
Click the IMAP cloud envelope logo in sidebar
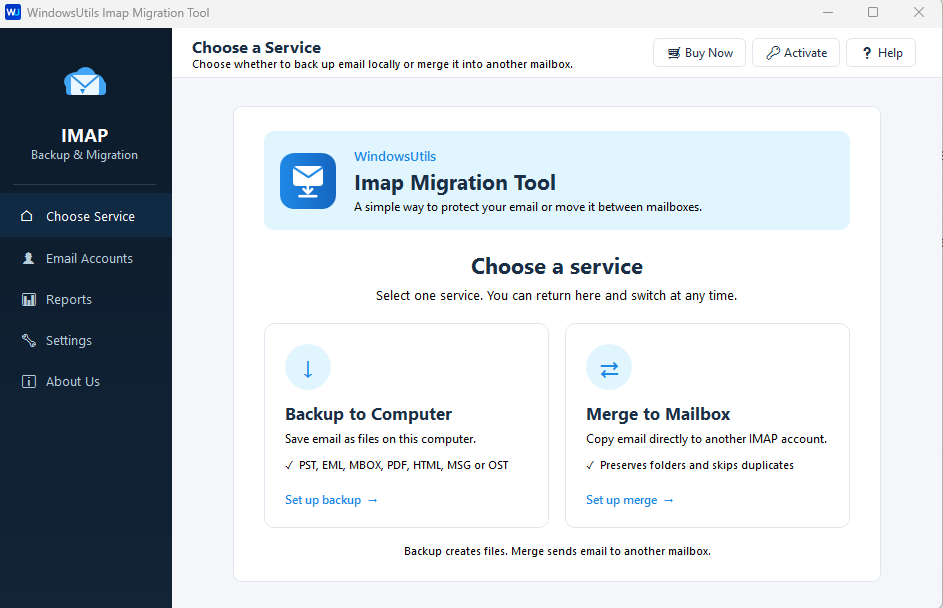click(85, 81)
